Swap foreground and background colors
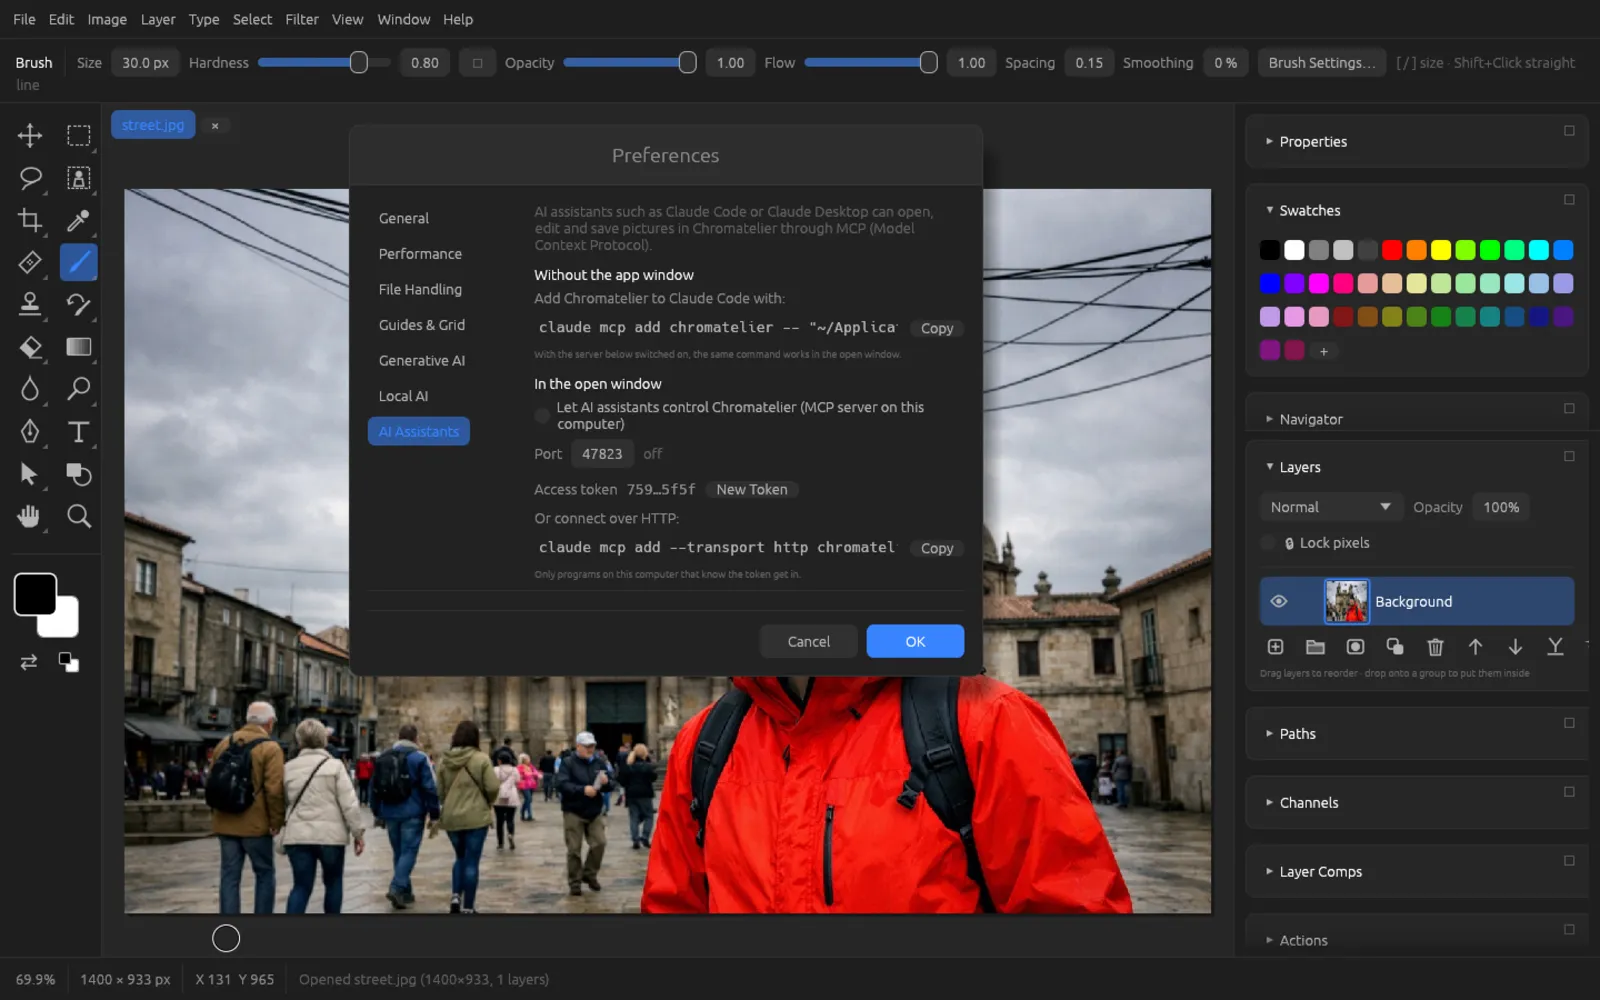1600x1000 pixels. (x=29, y=662)
